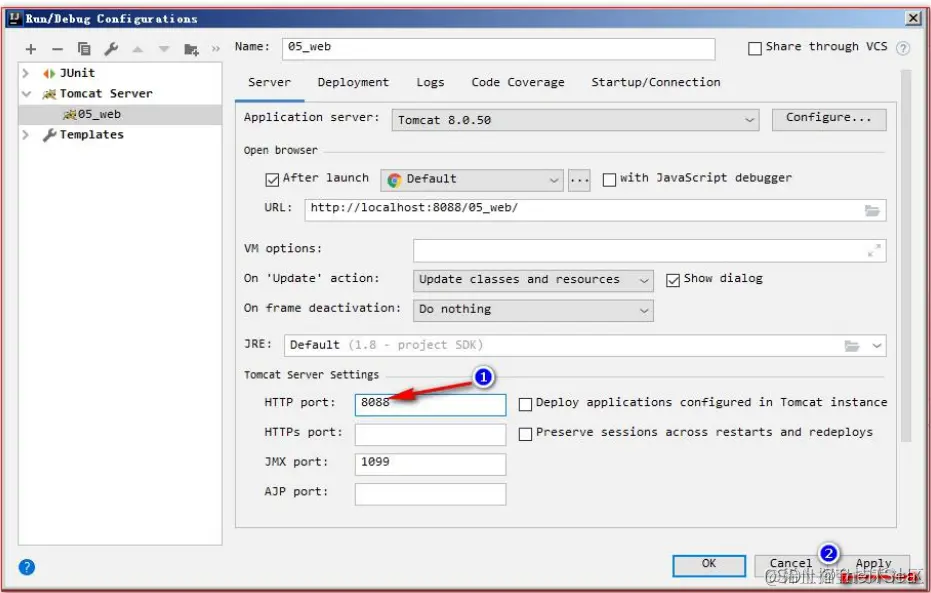Screen dimensions: 931x593
Task: Toggle Show dialog checkbox
Action: coord(673,280)
